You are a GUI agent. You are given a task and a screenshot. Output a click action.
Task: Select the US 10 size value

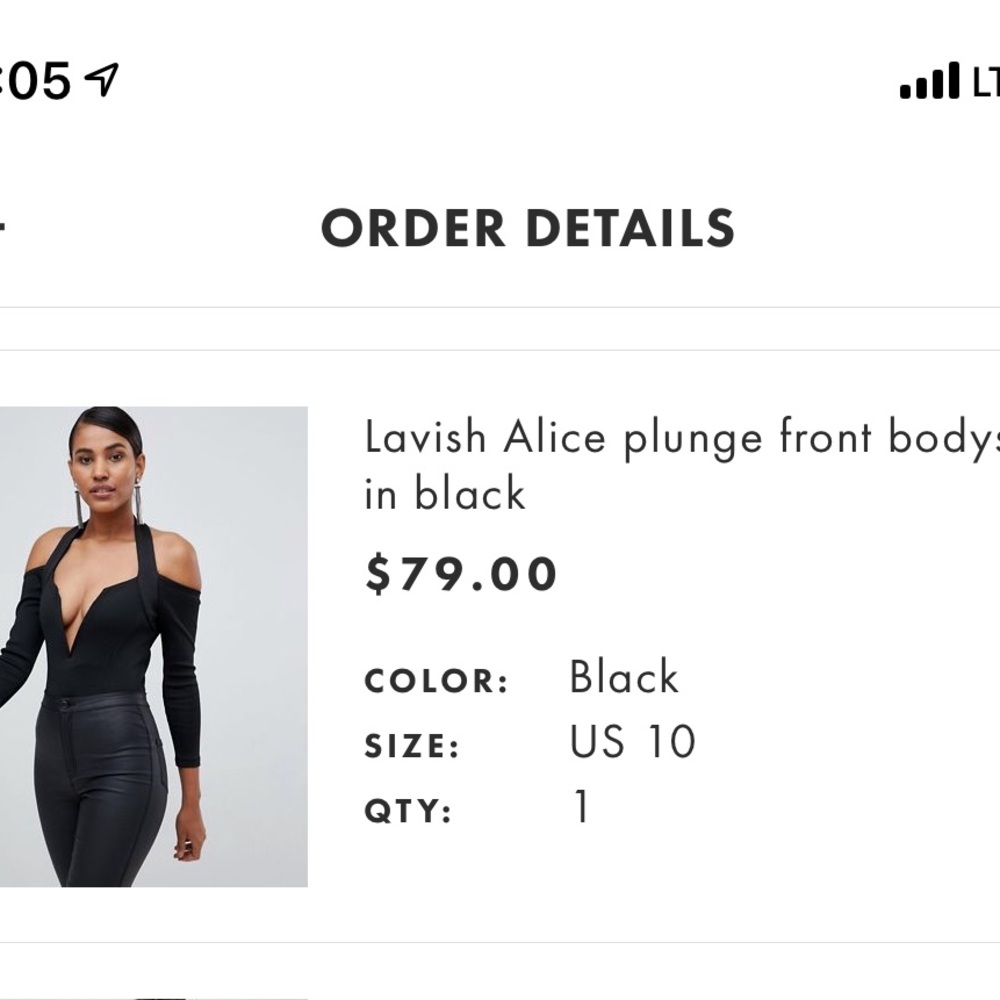pos(635,740)
